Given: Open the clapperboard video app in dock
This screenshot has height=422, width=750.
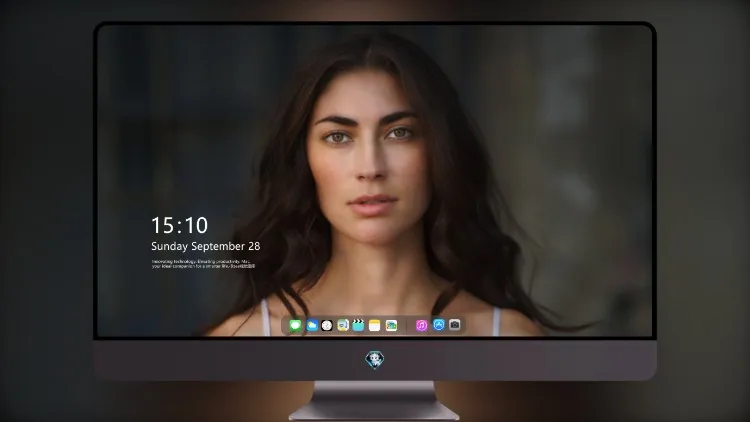Looking at the screenshot, I should 358,325.
